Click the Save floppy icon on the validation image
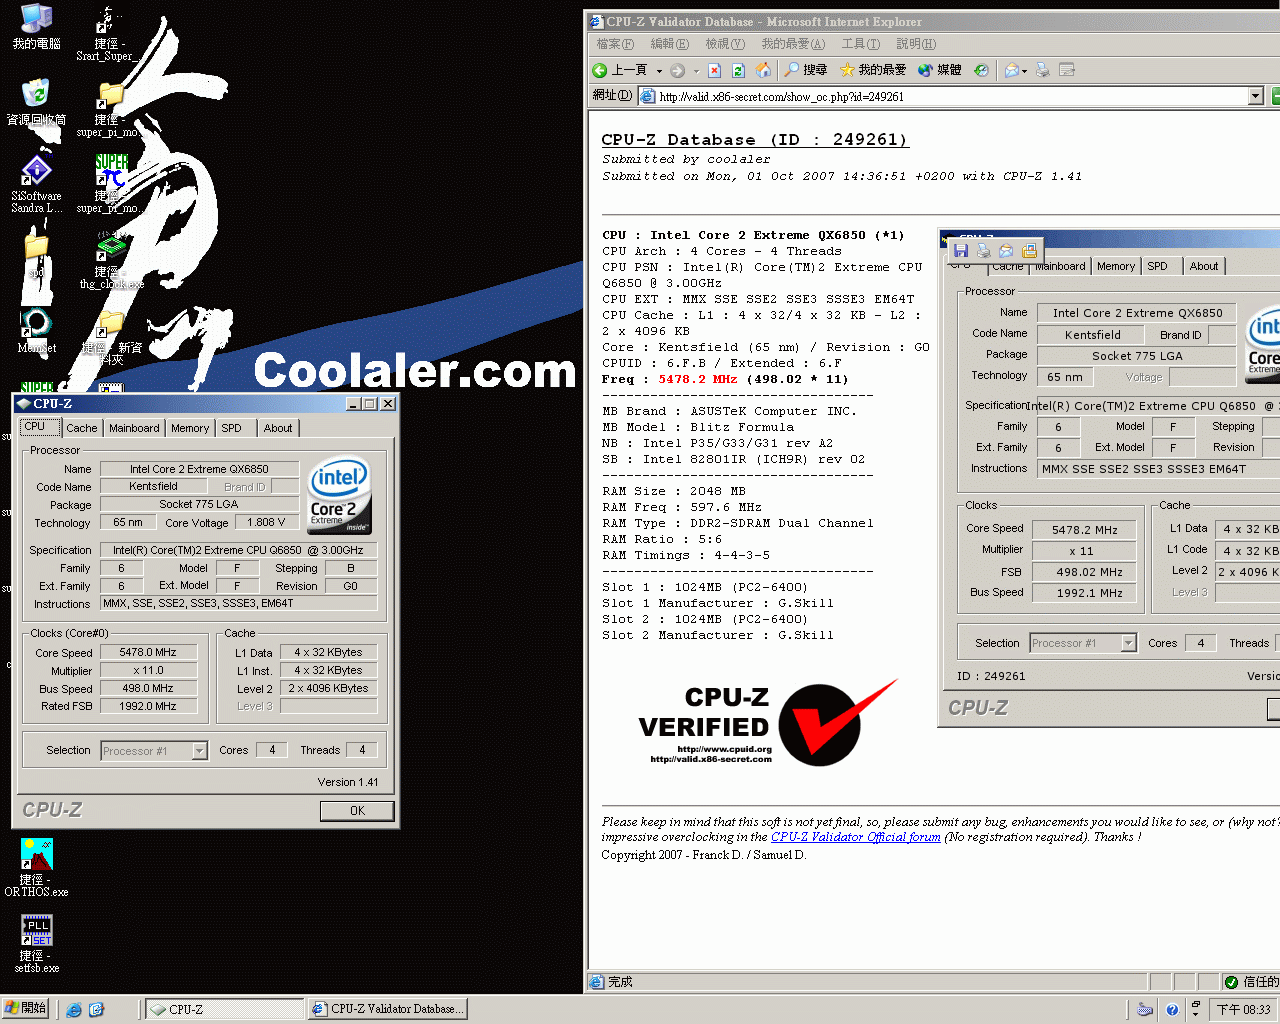This screenshot has width=1280, height=1024. click(x=961, y=250)
